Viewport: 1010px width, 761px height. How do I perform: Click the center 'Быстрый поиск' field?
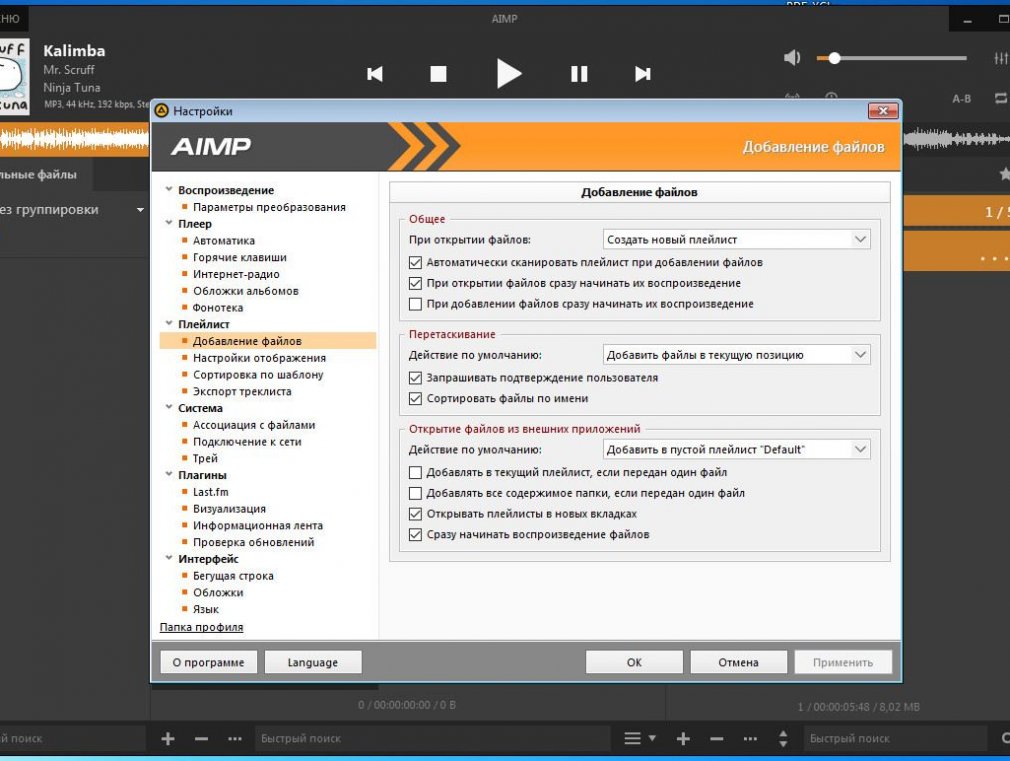[432, 738]
